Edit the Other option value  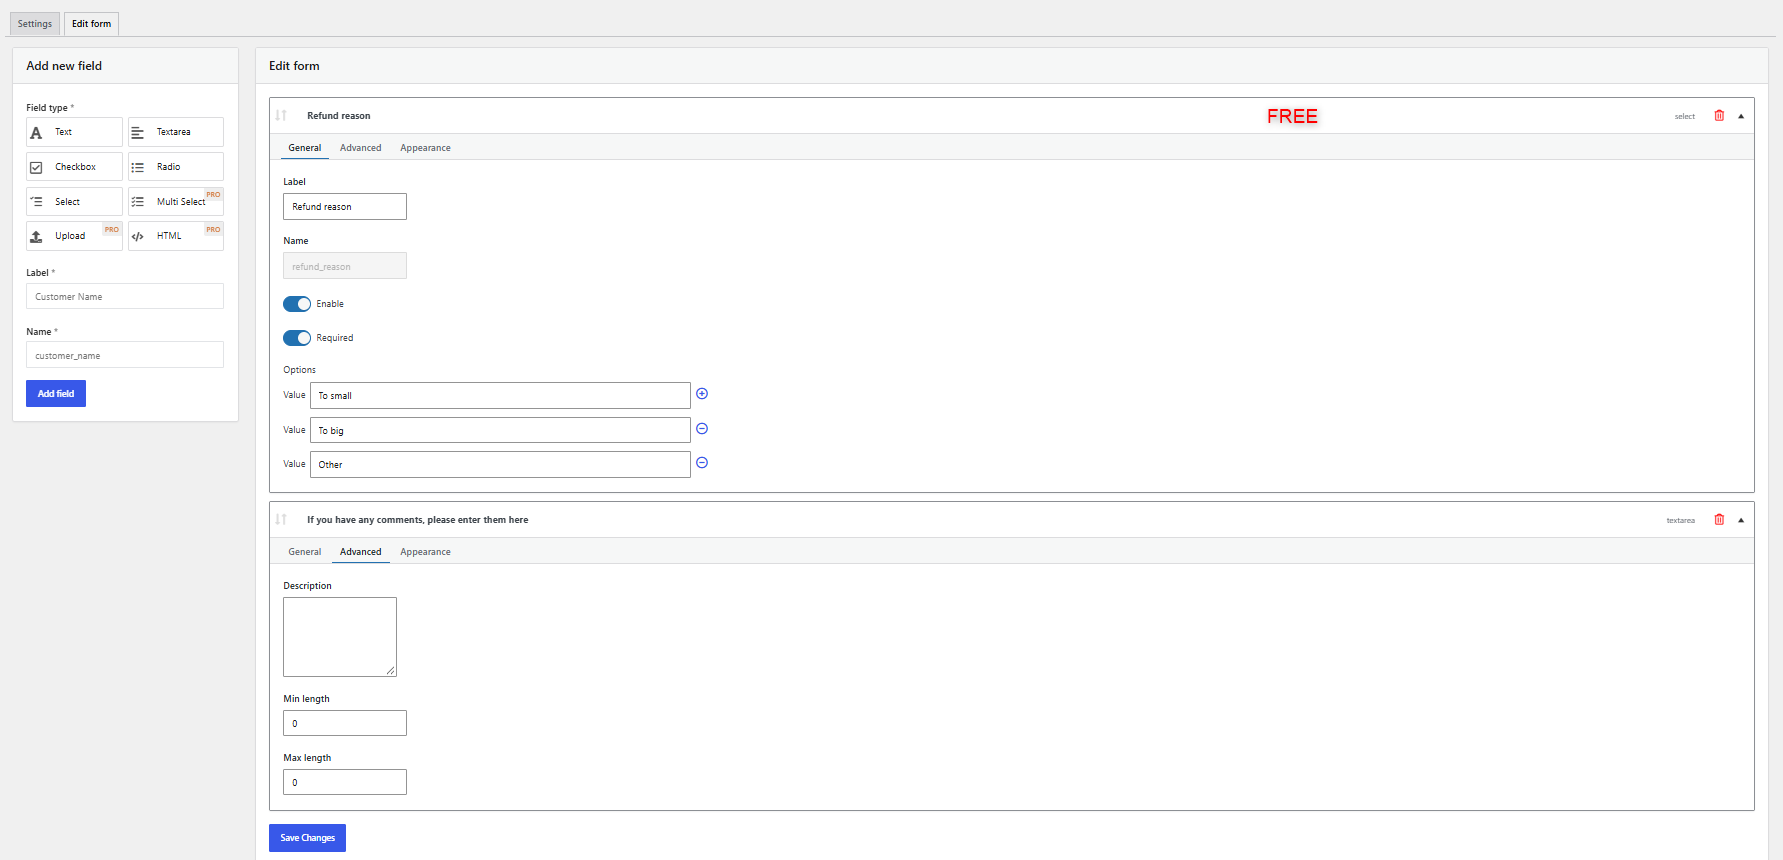pyautogui.click(x=500, y=464)
